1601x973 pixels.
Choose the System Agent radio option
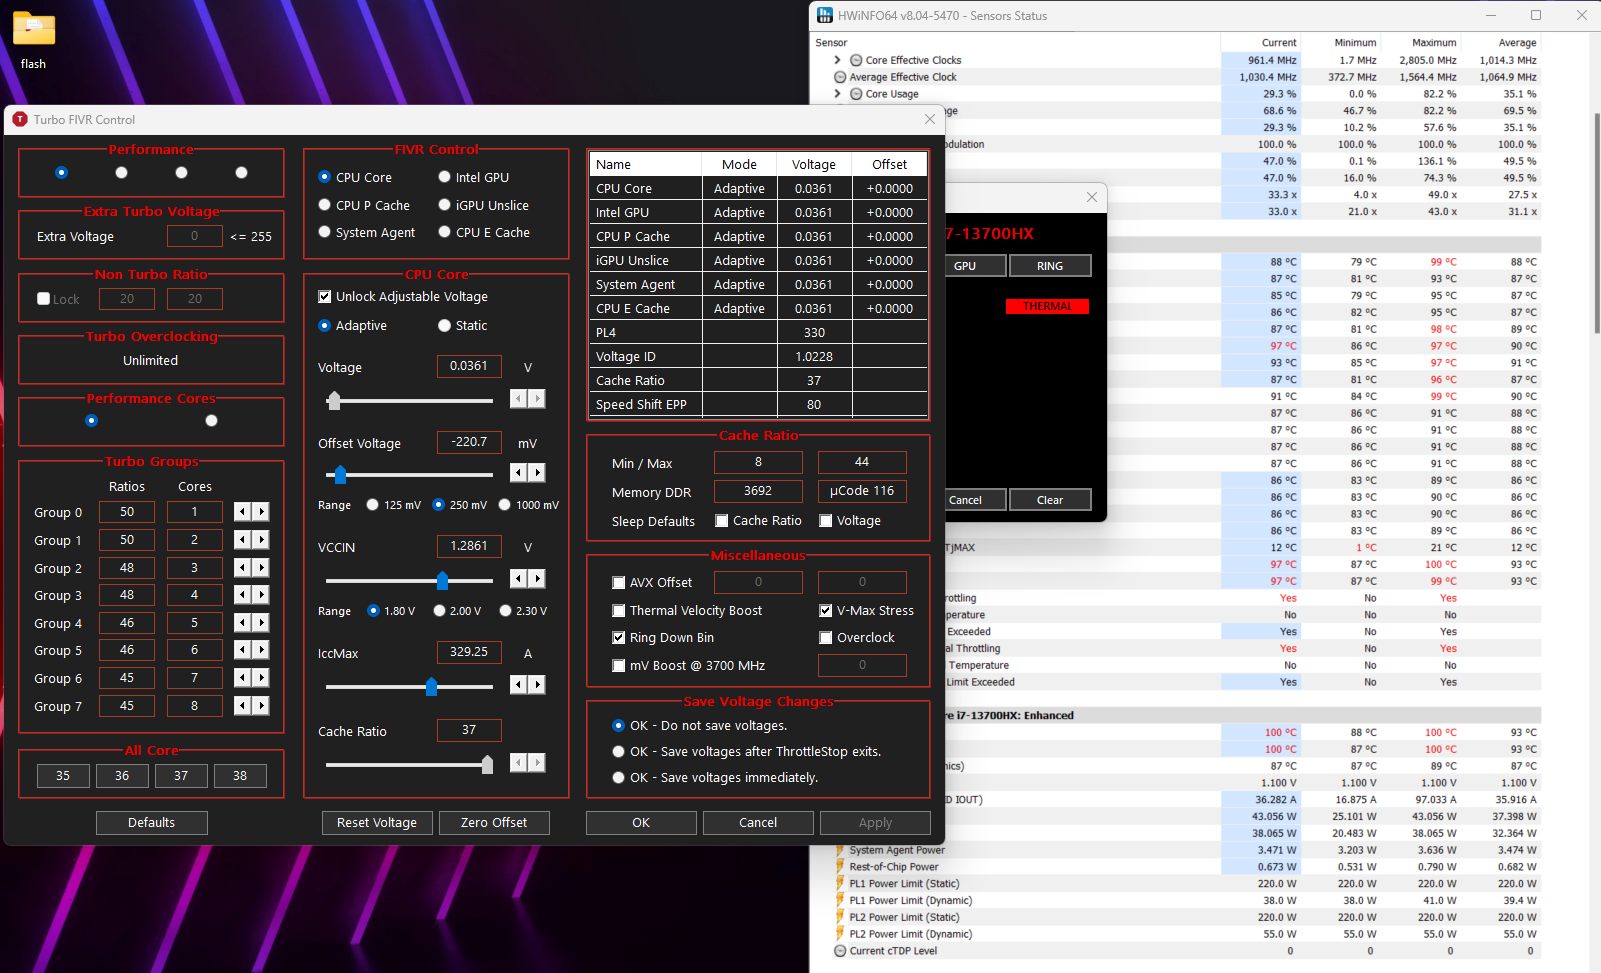tap(324, 232)
